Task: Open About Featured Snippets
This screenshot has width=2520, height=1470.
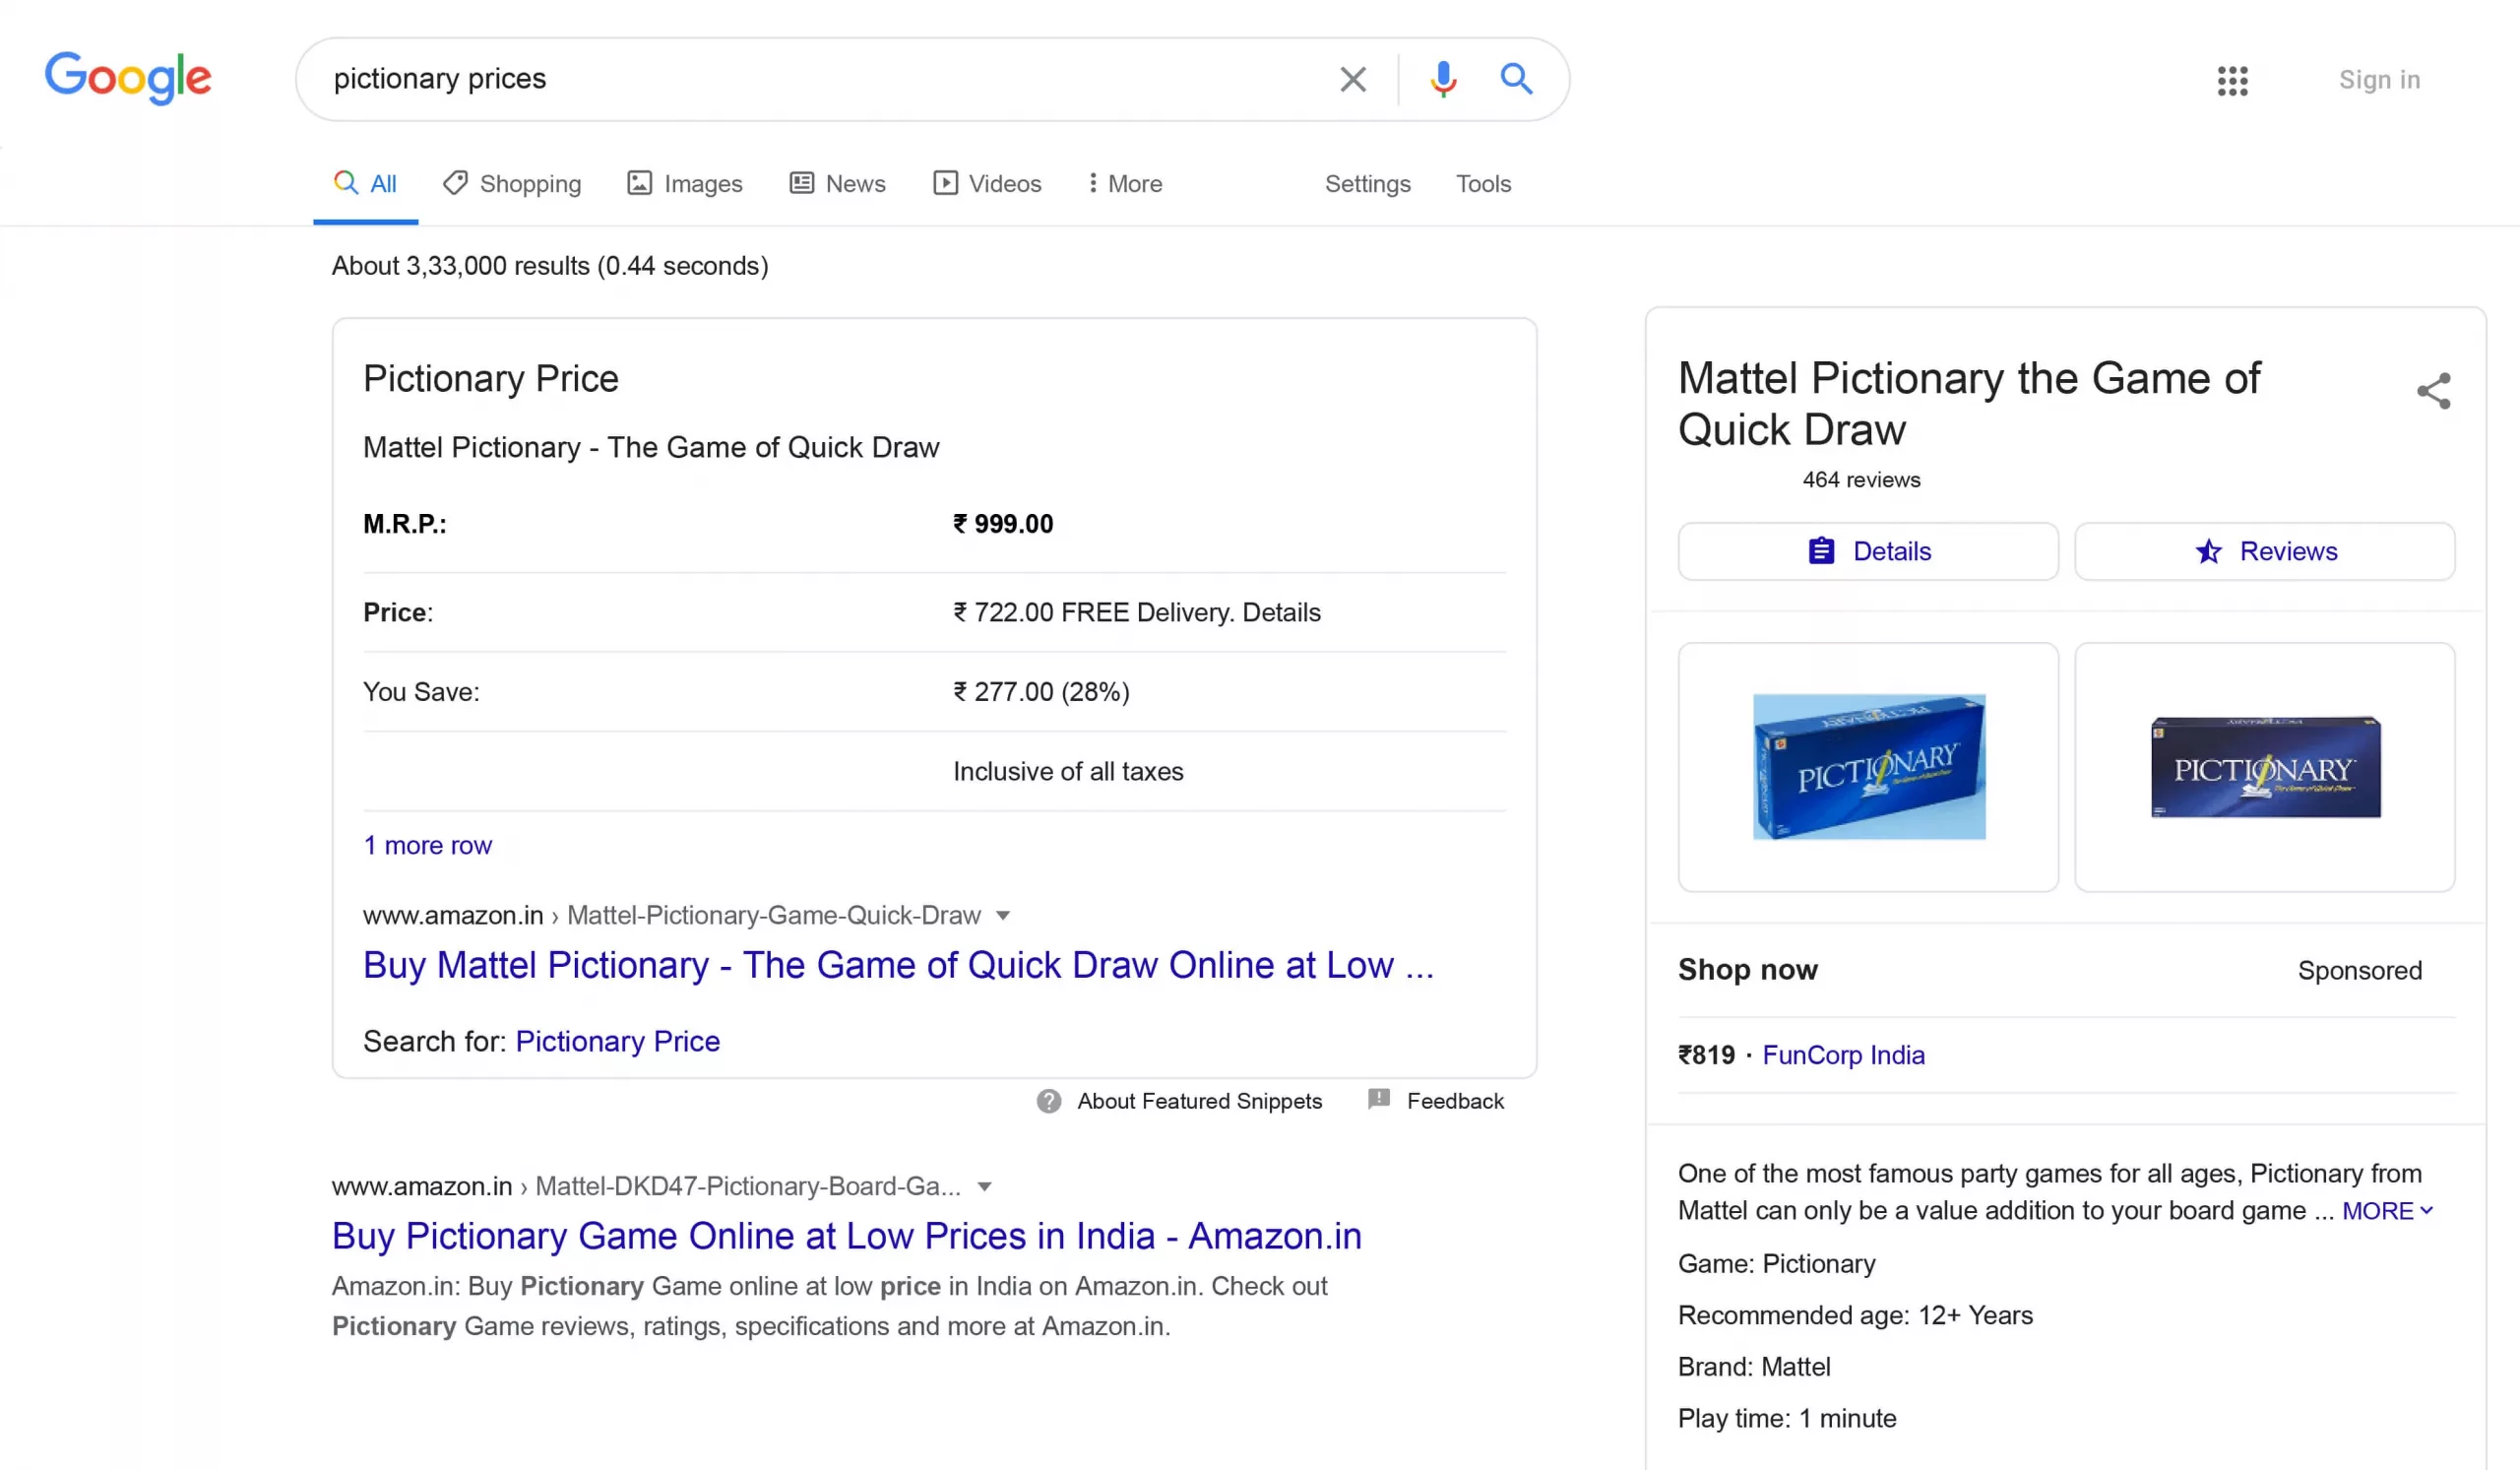Action: 1199,1101
